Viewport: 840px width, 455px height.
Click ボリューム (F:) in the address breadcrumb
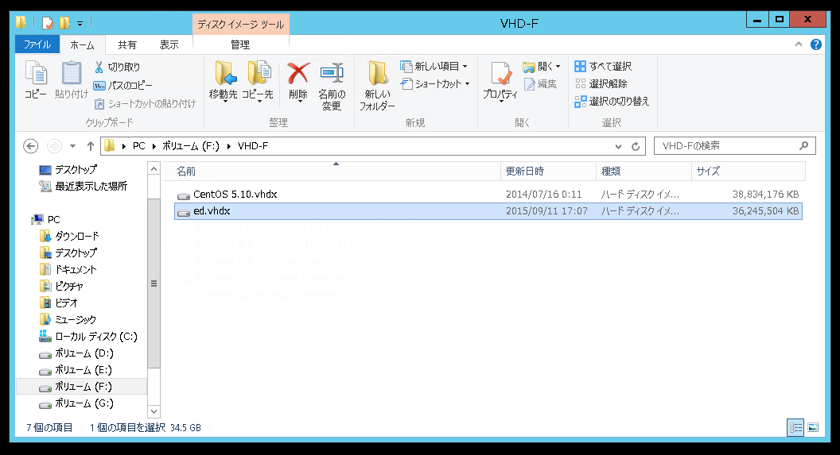pyautogui.click(x=191, y=146)
